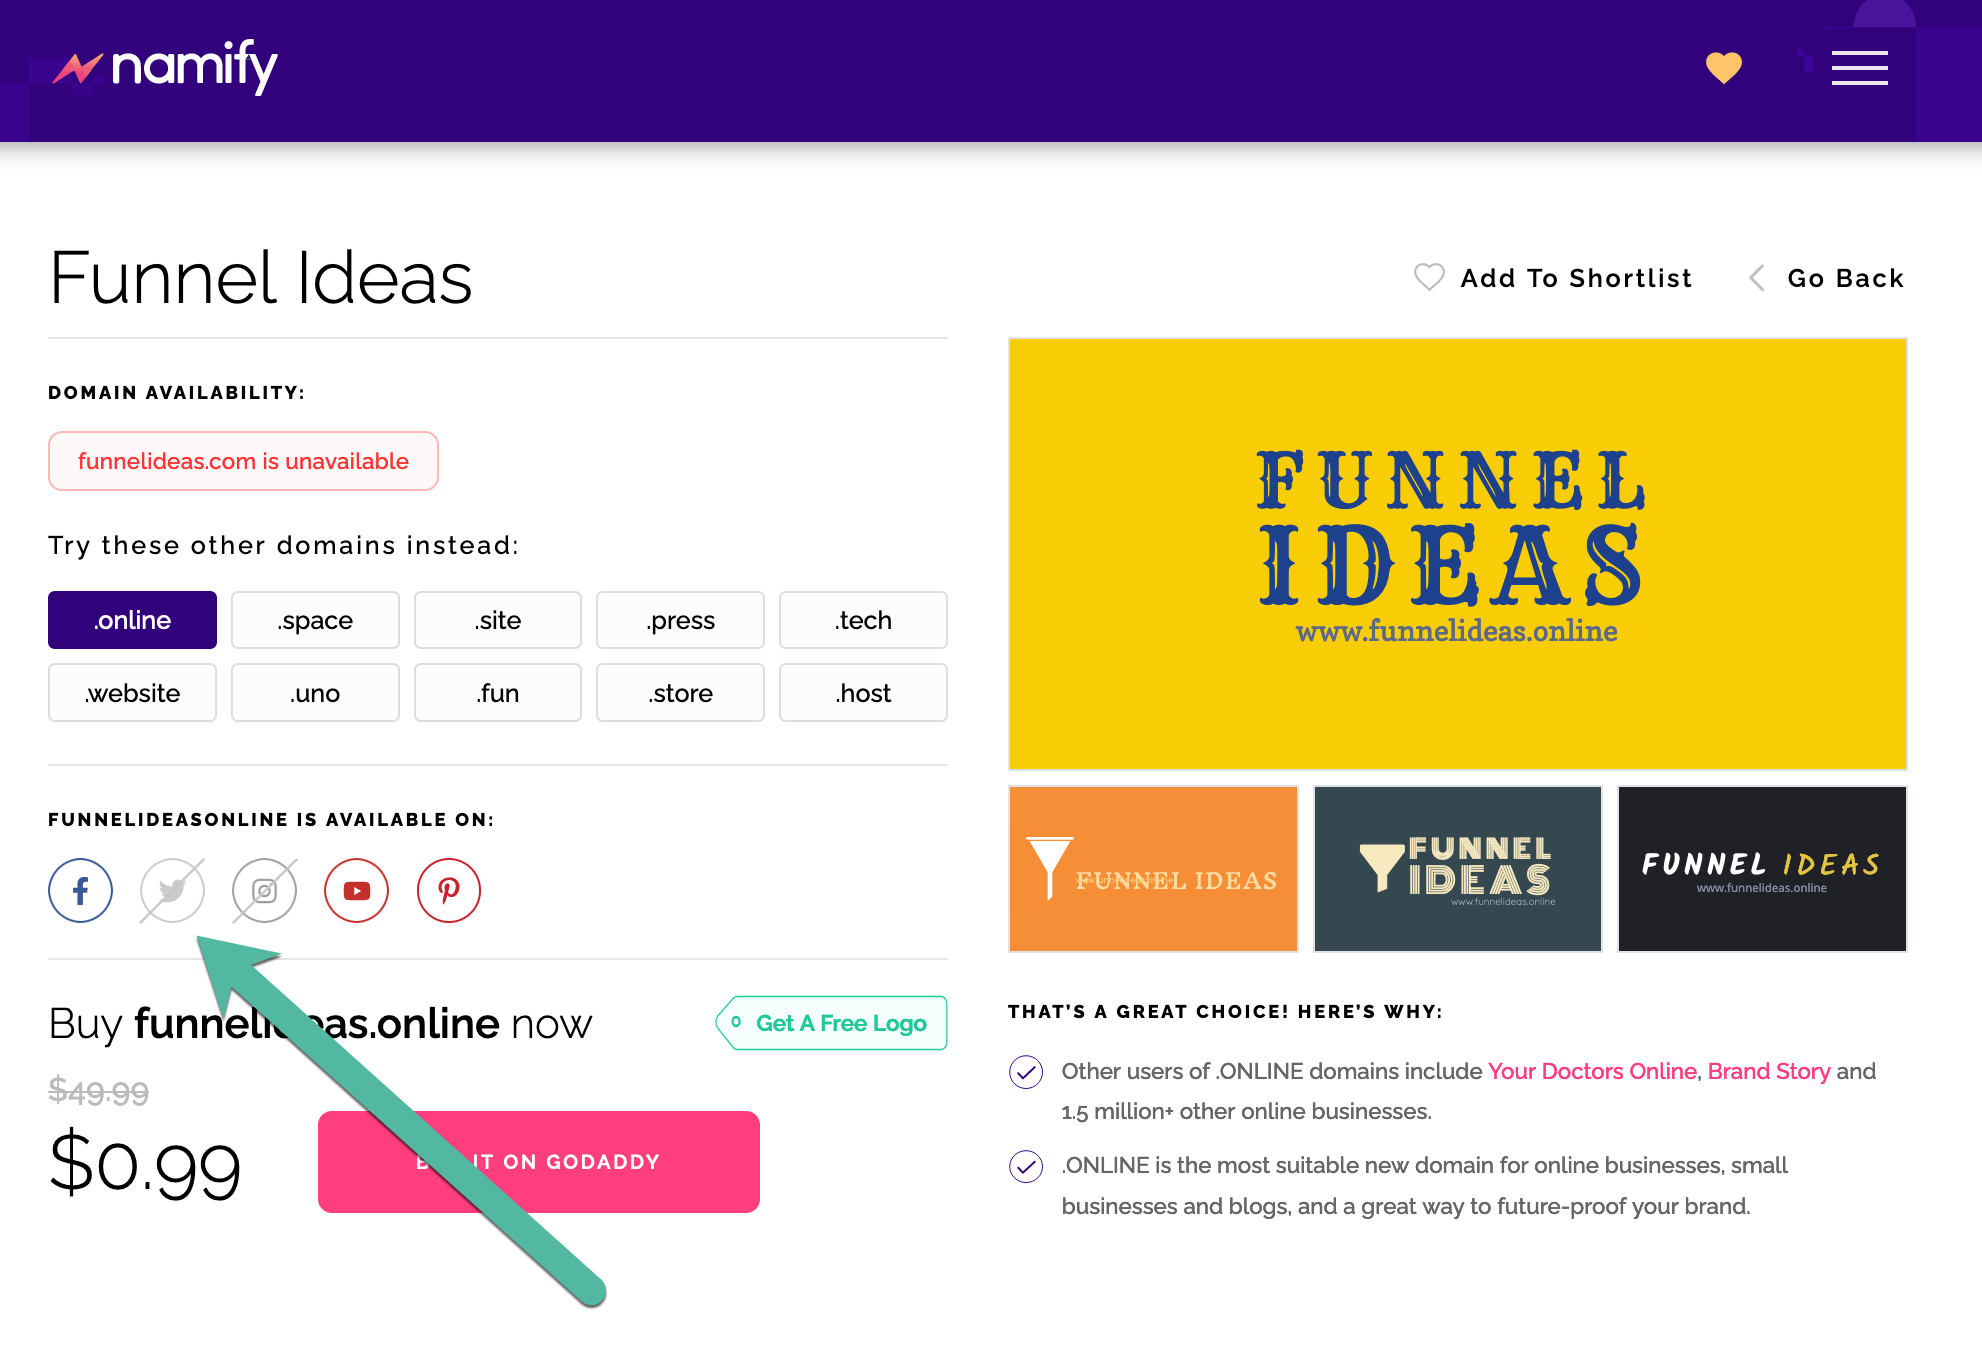Click Get A Free Logo tag
The image size is (1982, 1370).
tap(832, 1023)
